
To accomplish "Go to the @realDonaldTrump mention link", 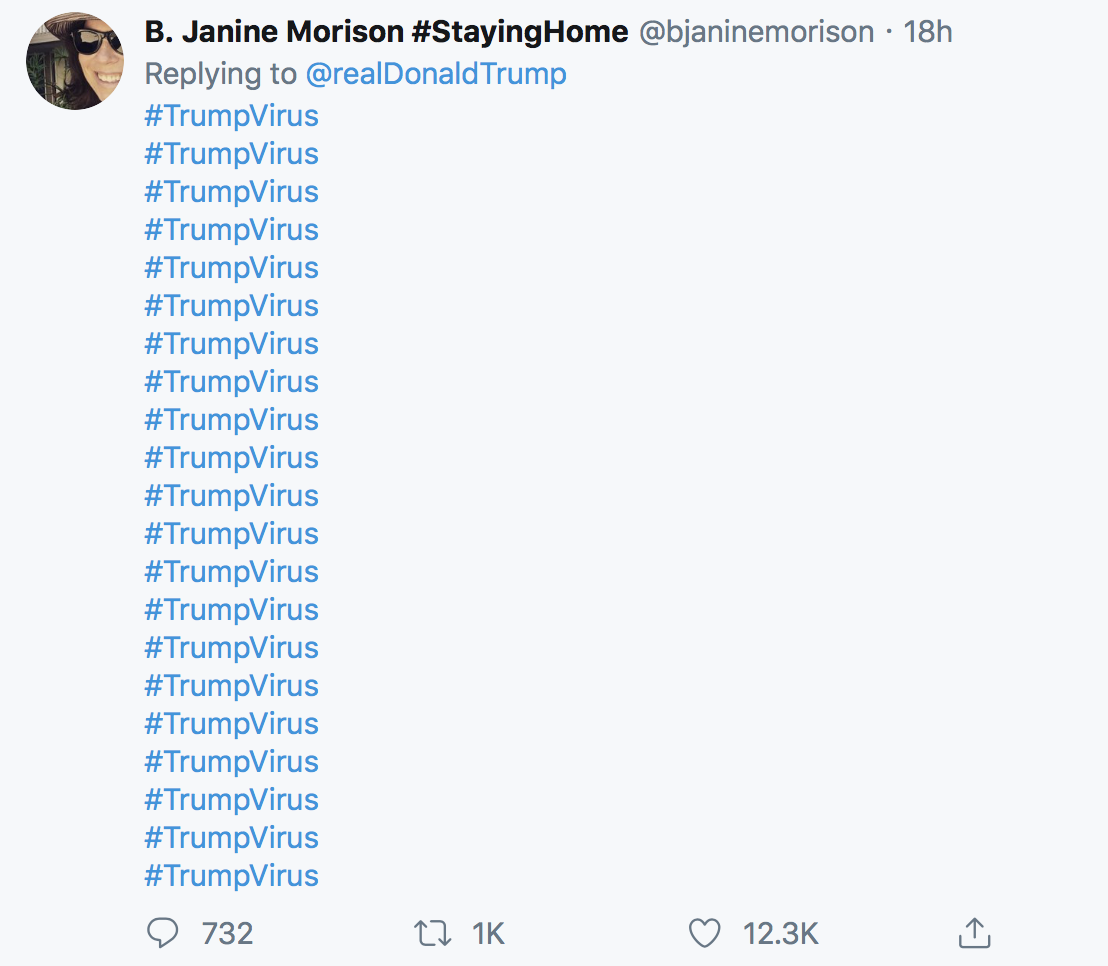I will tap(436, 74).
